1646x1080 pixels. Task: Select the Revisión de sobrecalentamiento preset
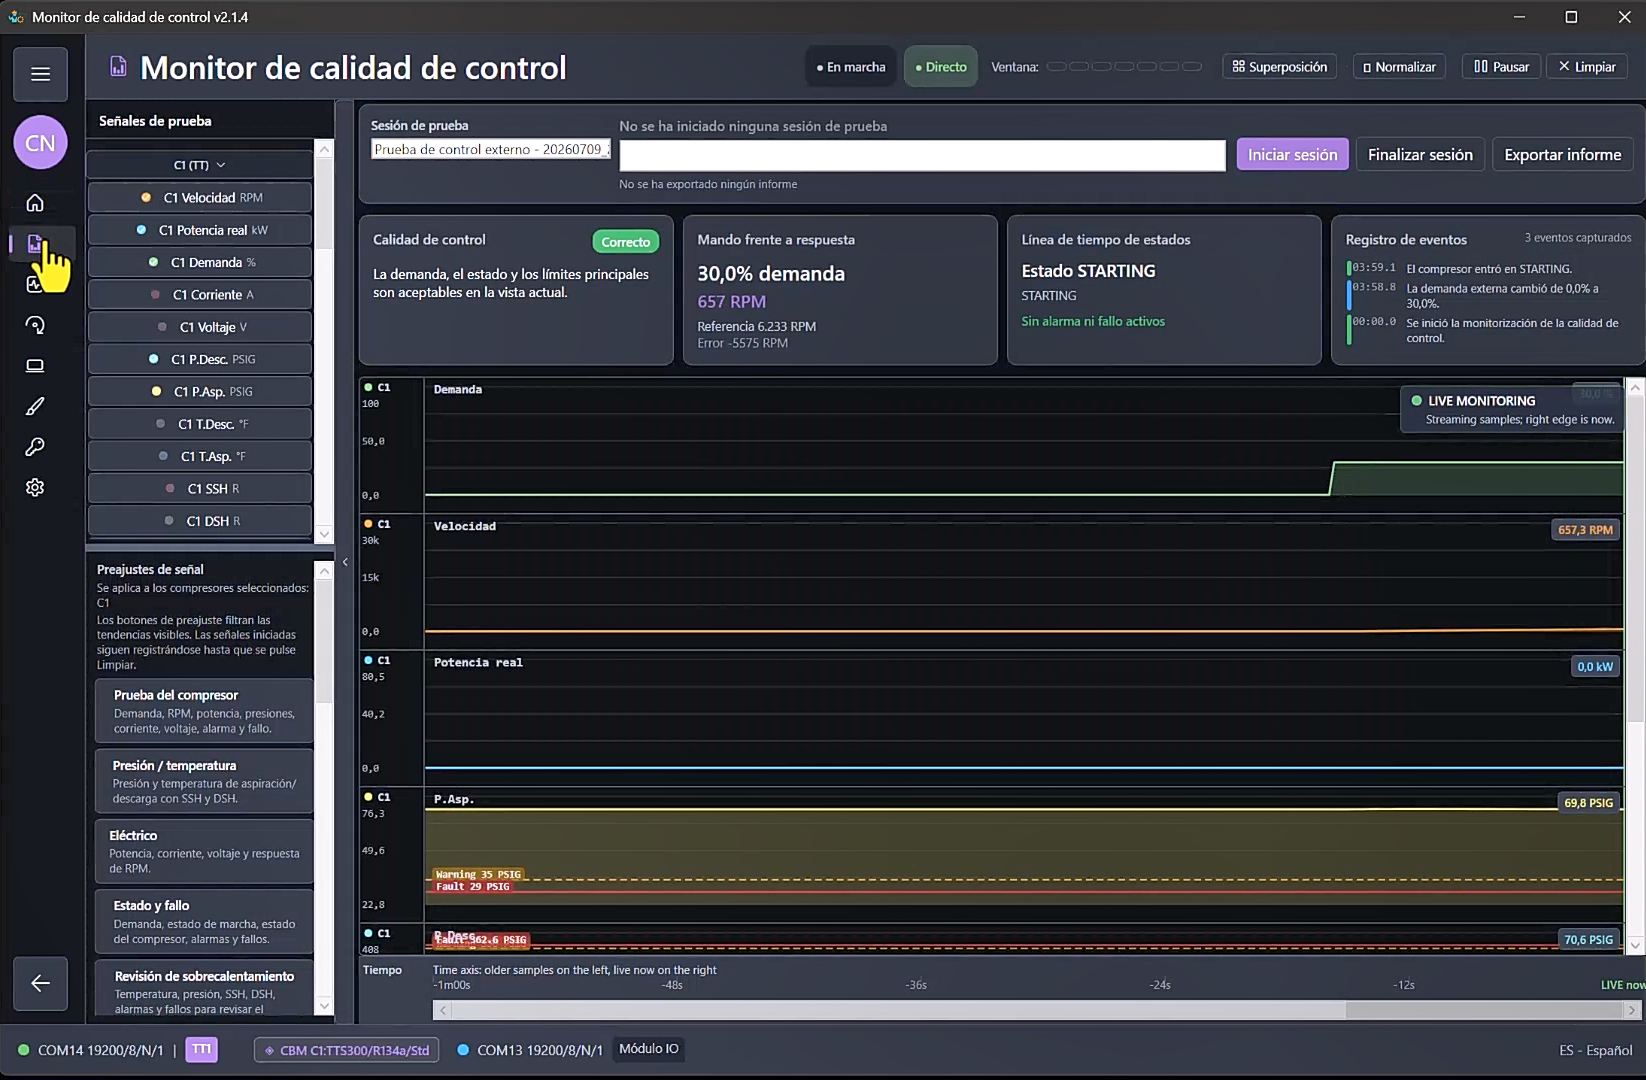click(x=204, y=989)
